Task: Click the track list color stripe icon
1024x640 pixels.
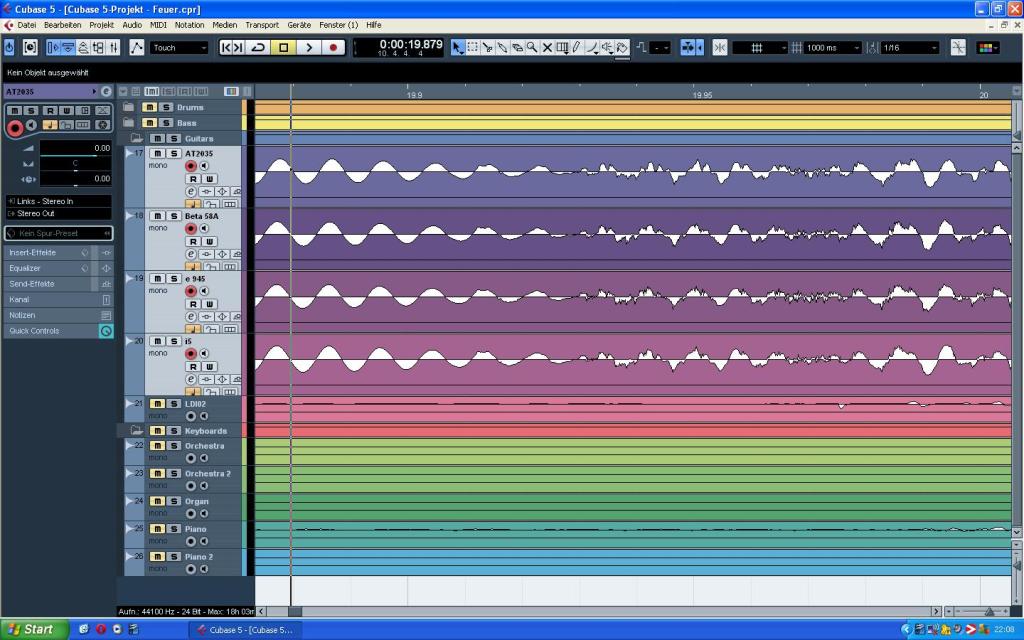Action: (231, 91)
